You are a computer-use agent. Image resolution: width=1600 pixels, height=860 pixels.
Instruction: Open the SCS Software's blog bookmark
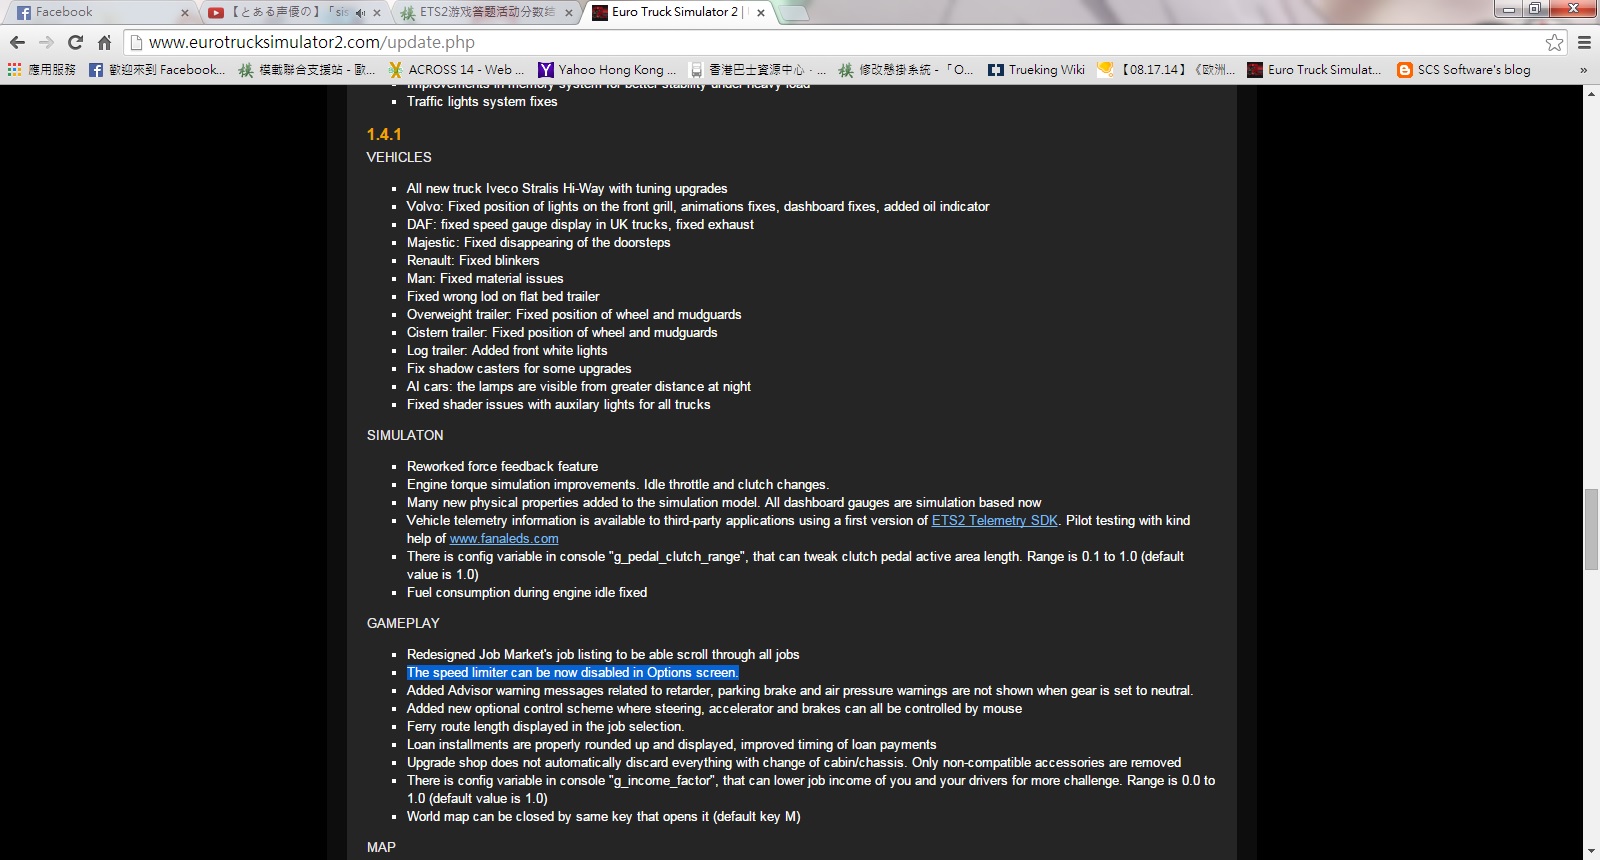click(1464, 70)
